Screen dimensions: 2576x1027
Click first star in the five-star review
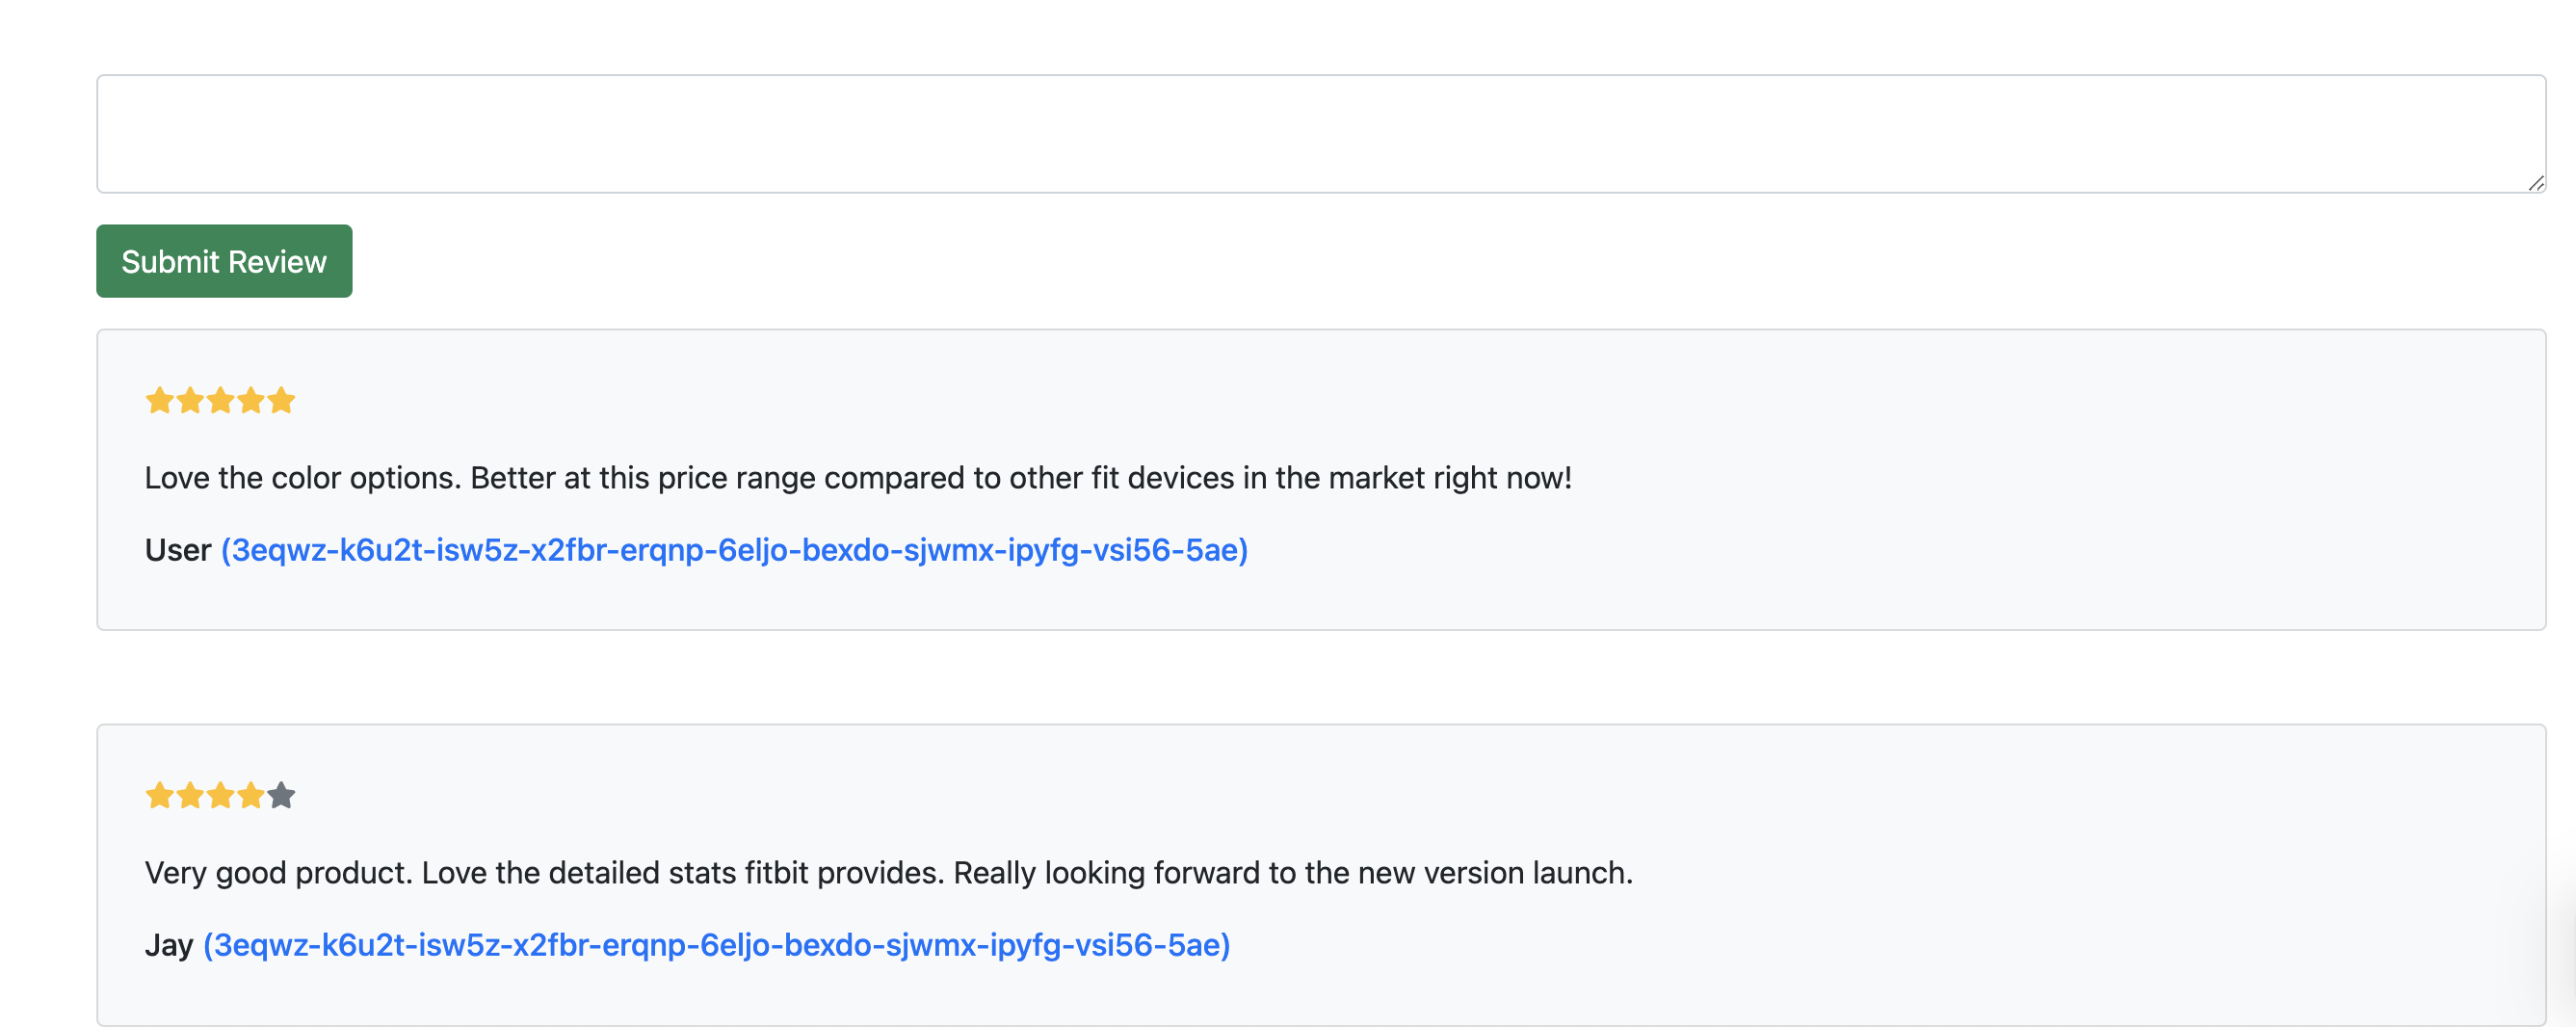[x=159, y=401]
